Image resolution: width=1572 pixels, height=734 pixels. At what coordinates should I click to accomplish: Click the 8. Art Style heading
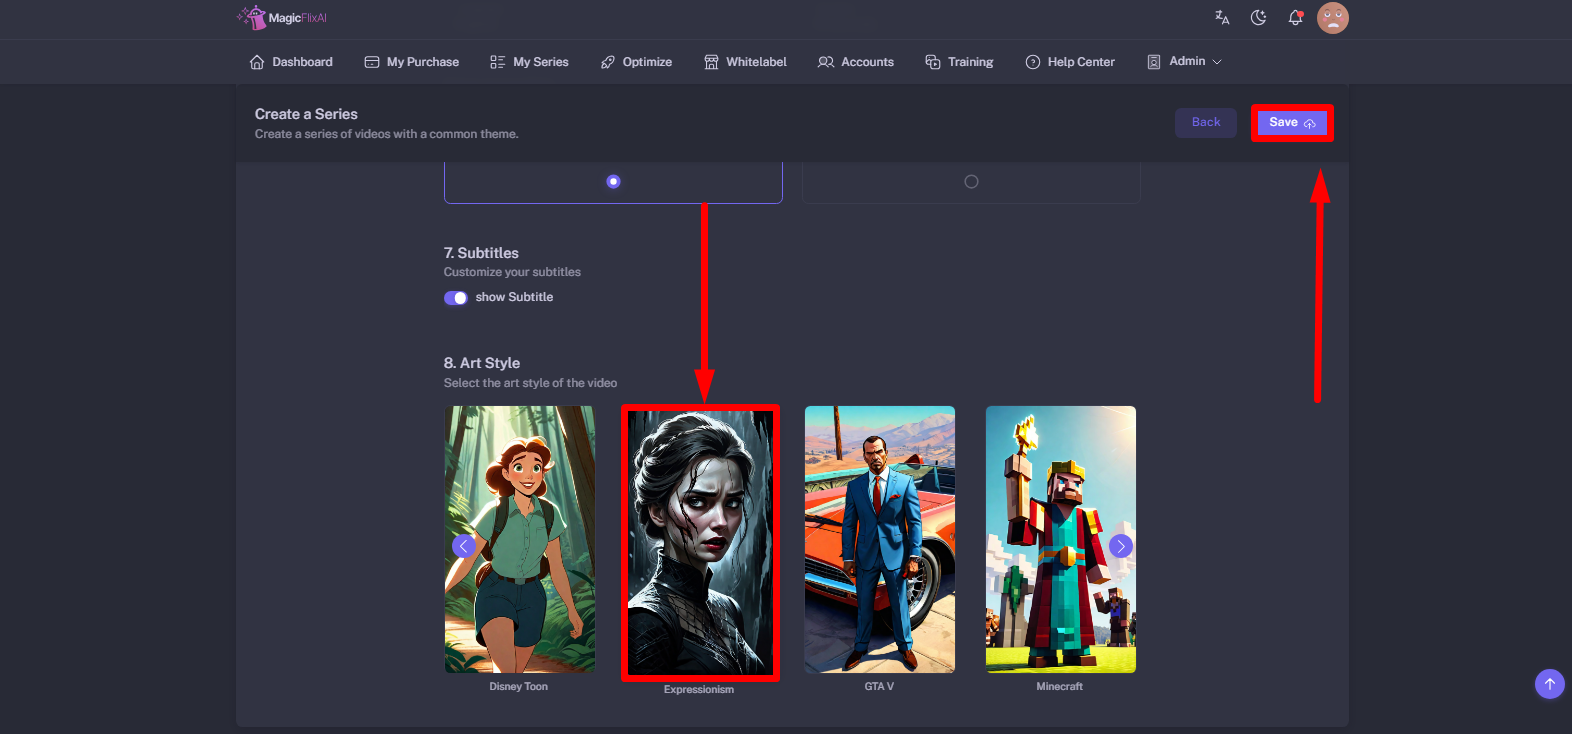coord(482,363)
